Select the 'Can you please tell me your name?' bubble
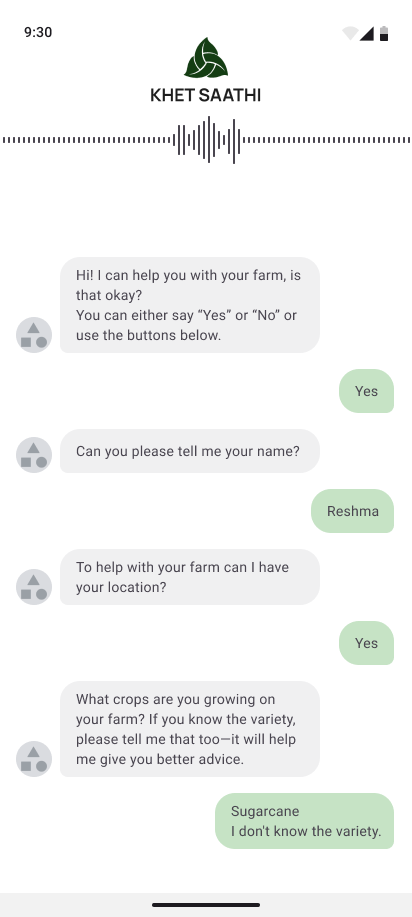This screenshot has height=917, width=412. pyautogui.click(x=190, y=451)
